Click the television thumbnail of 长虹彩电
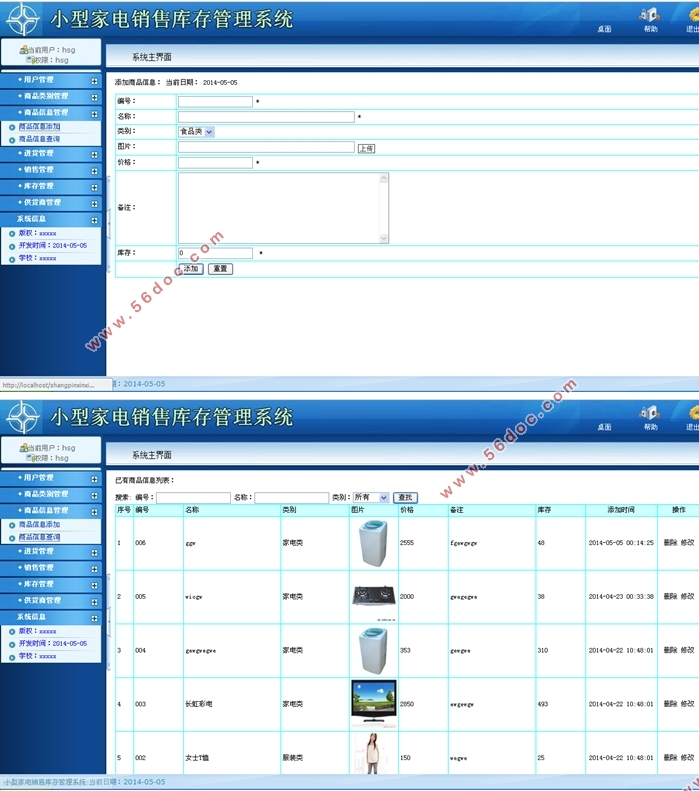699x791 pixels. [373, 702]
